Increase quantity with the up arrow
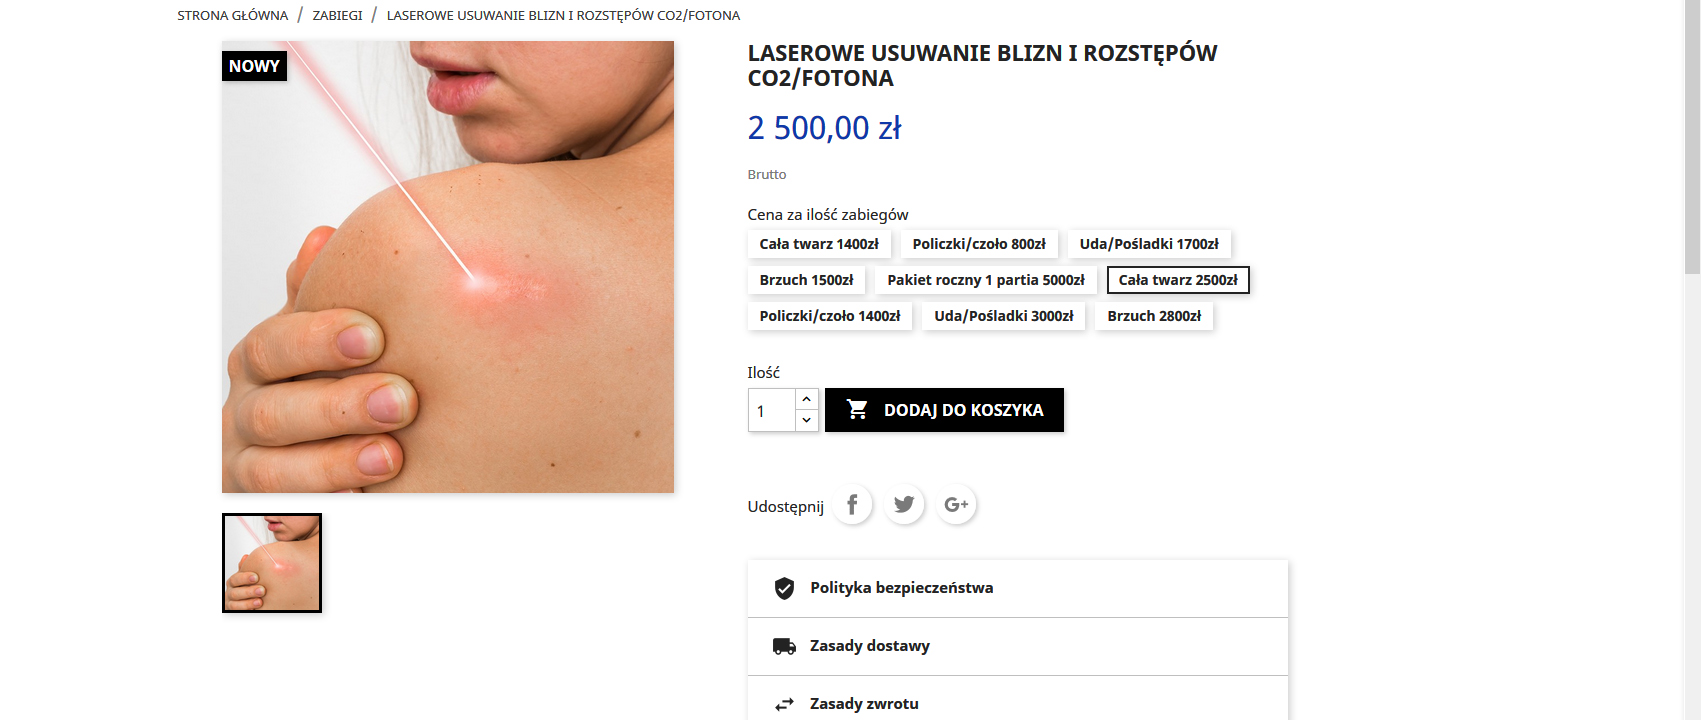 point(807,399)
